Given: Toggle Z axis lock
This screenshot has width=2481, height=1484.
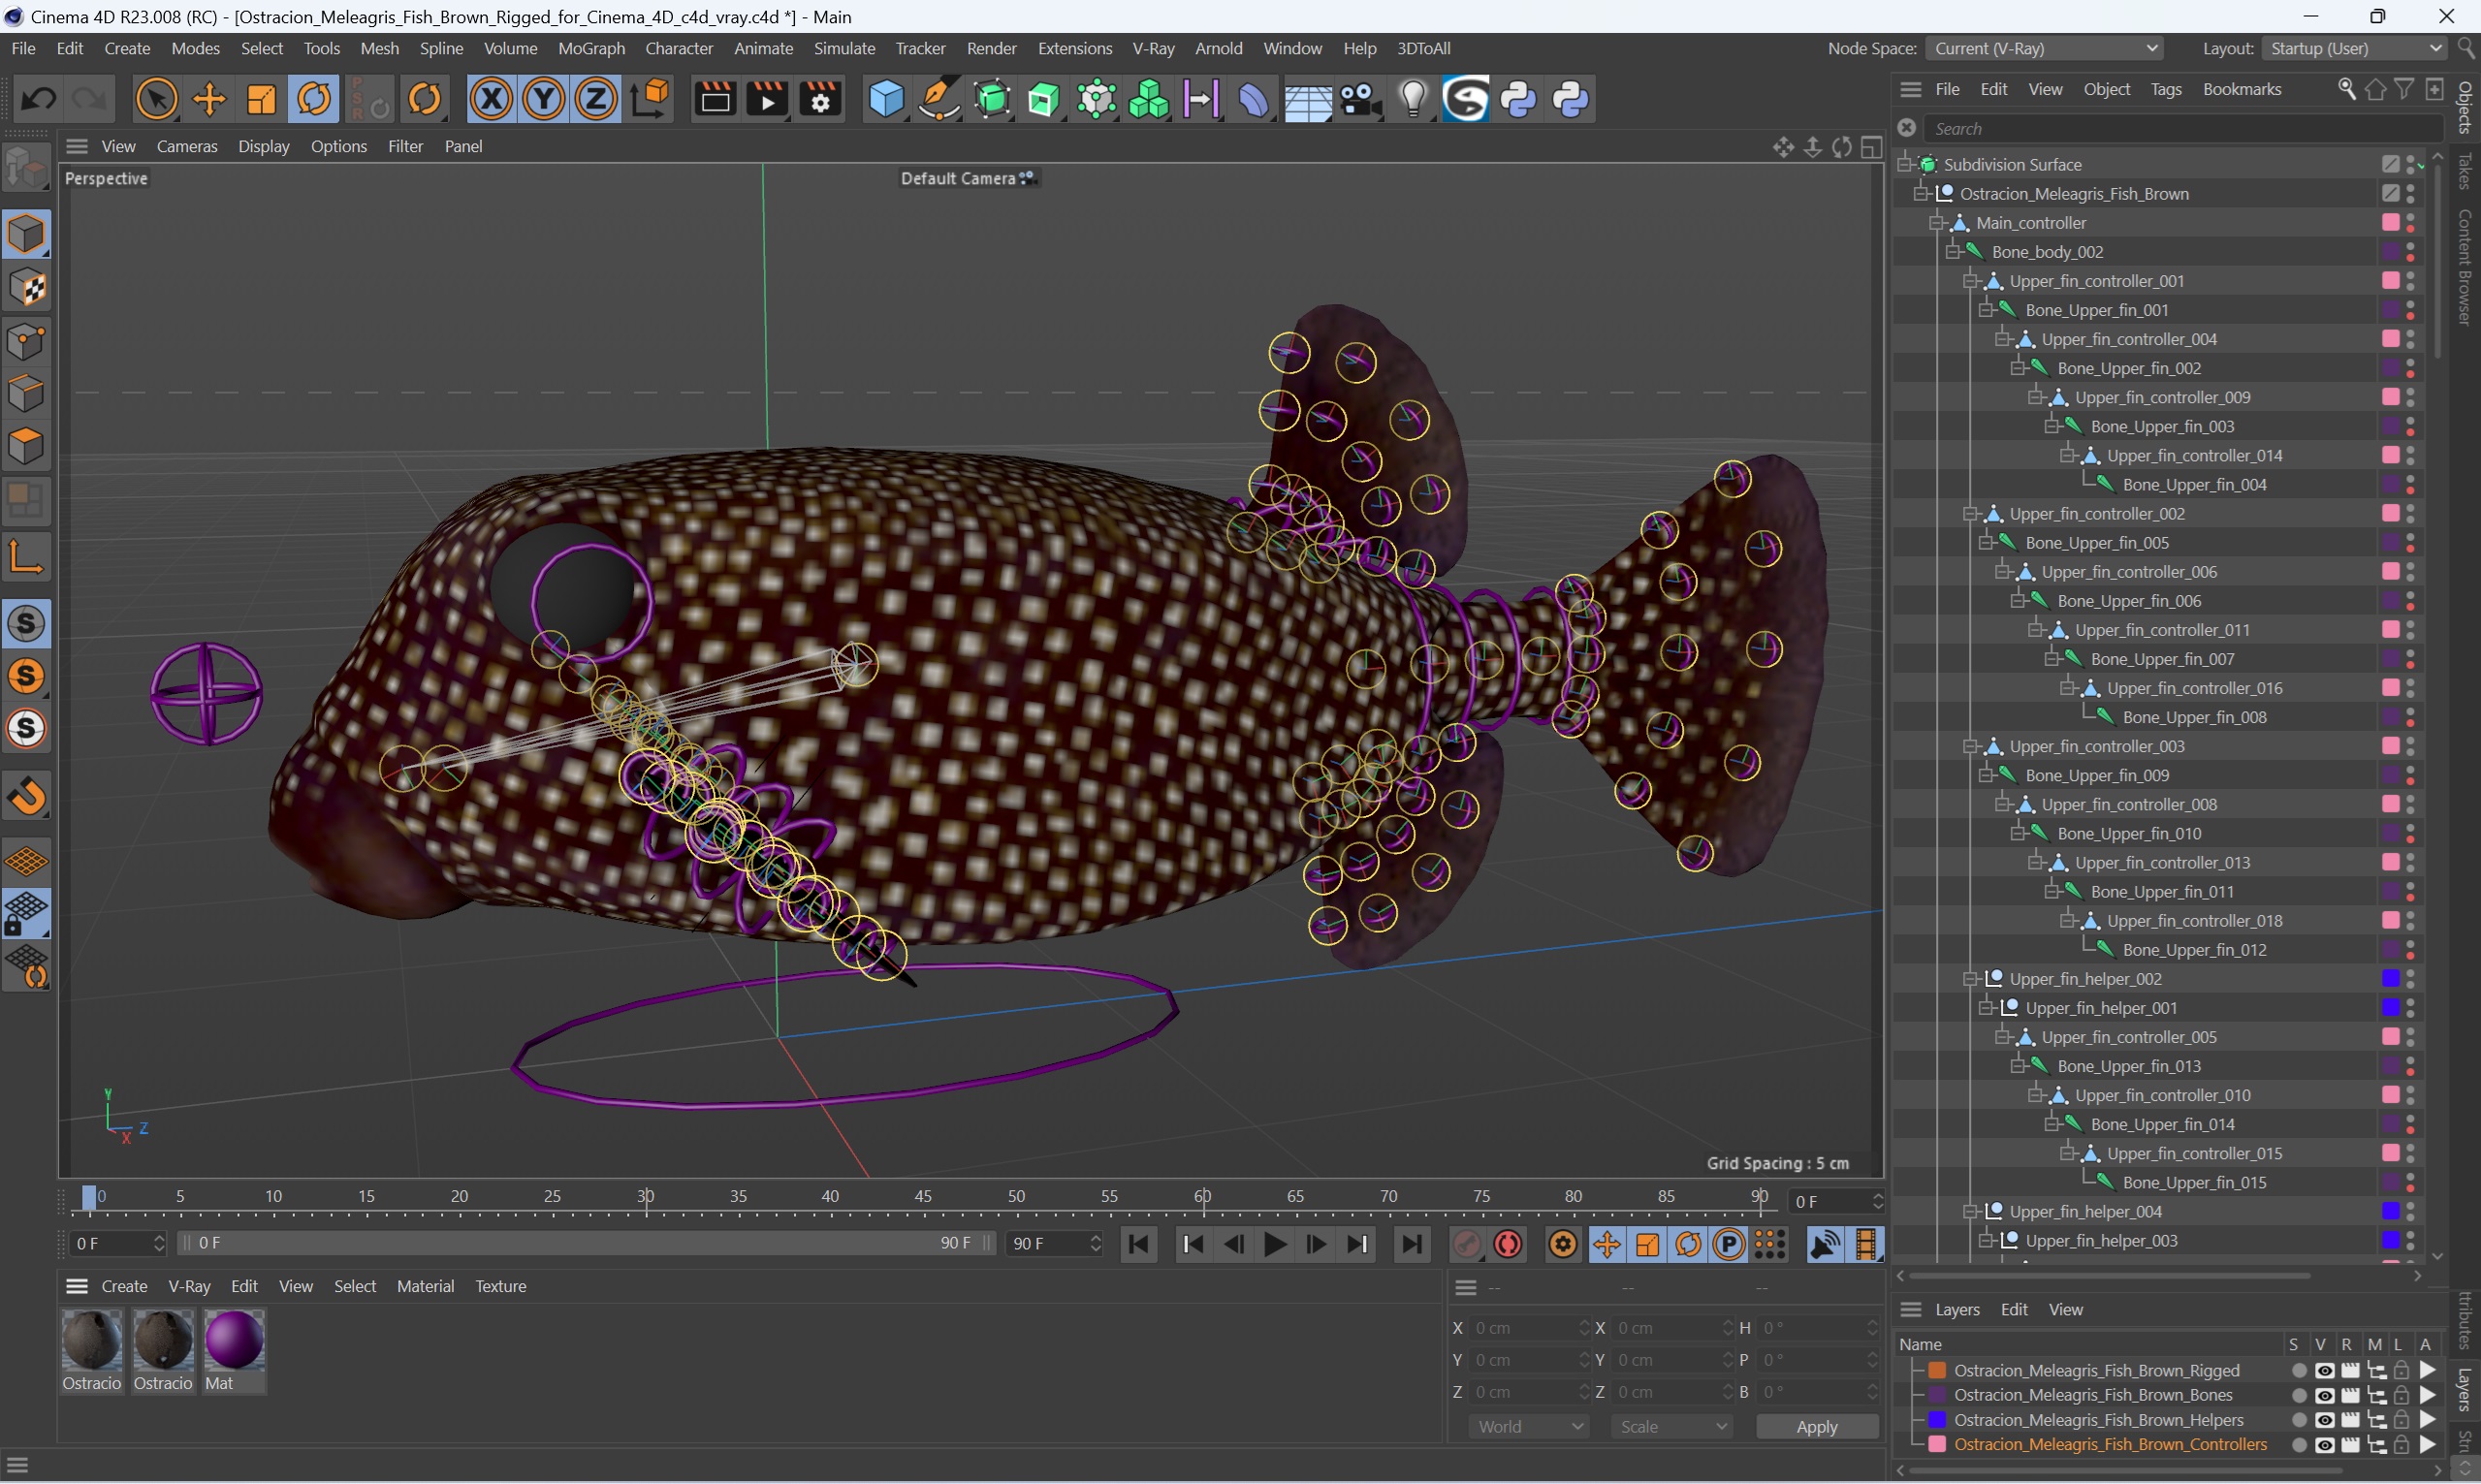Looking at the screenshot, I should click(596, 99).
